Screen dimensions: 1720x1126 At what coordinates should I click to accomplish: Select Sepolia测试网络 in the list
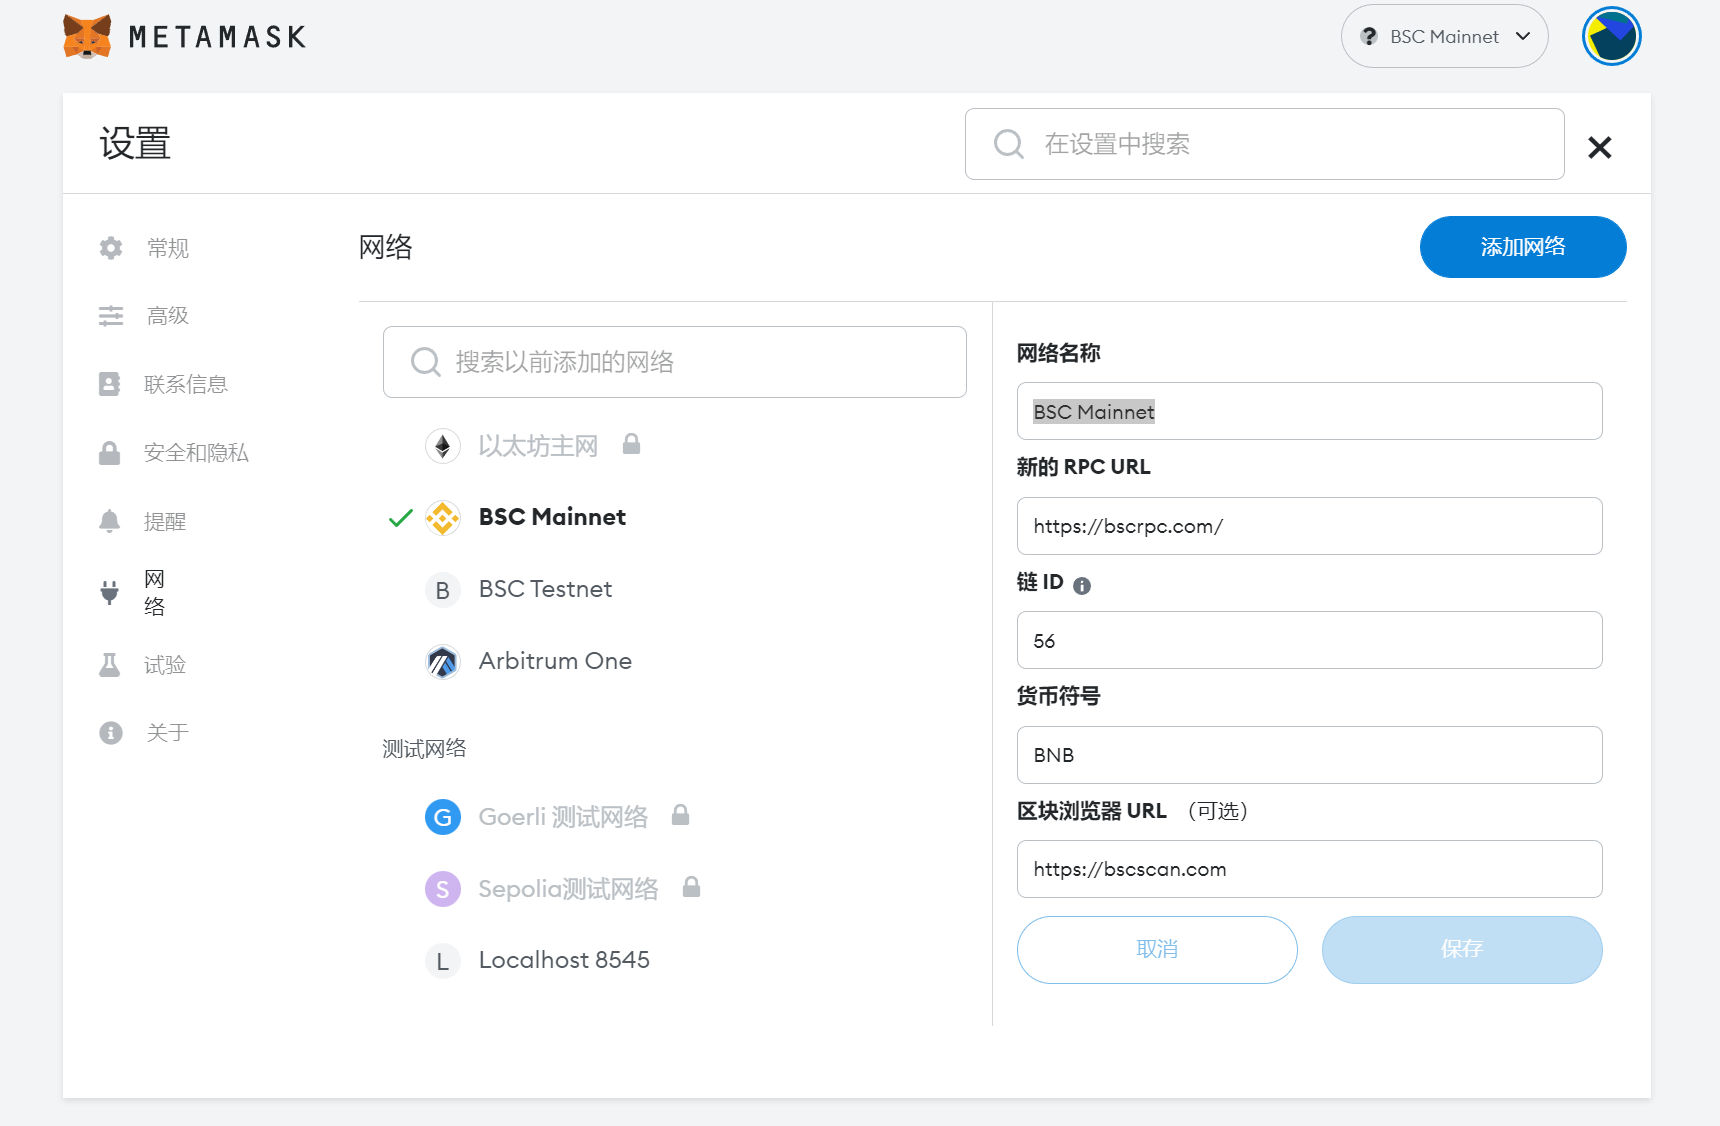pyautogui.click(x=568, y=889)
